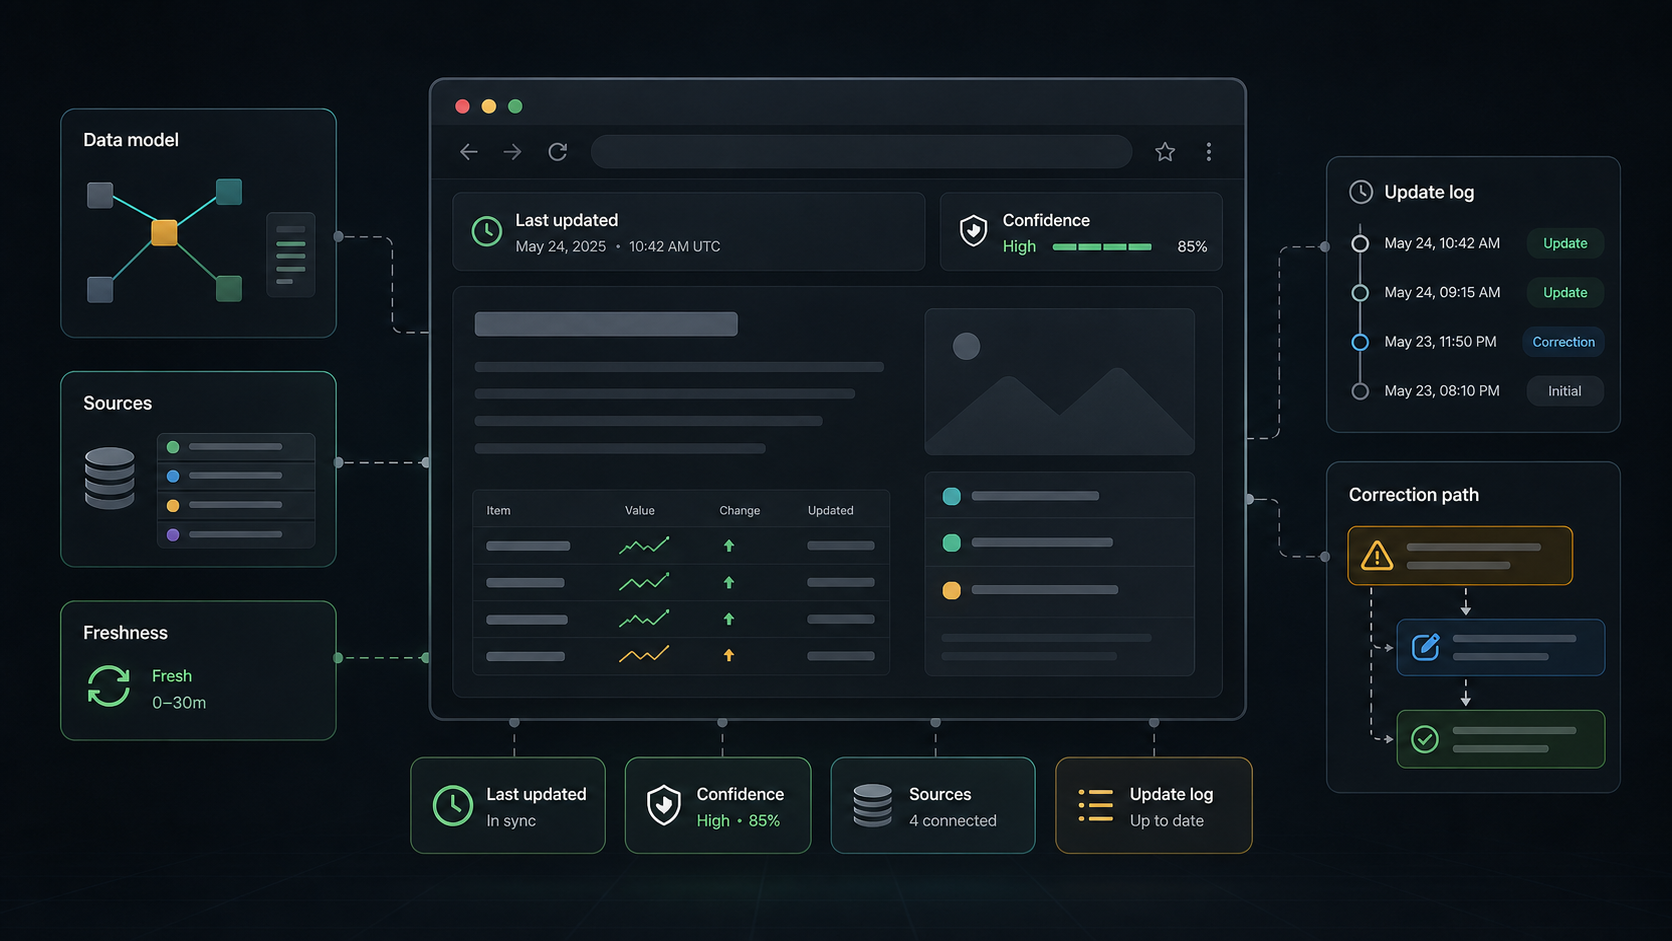Click the Update badge for May 24, 10:42 AM
This screenshot has width=1672, height=941.
(1565, 243)
